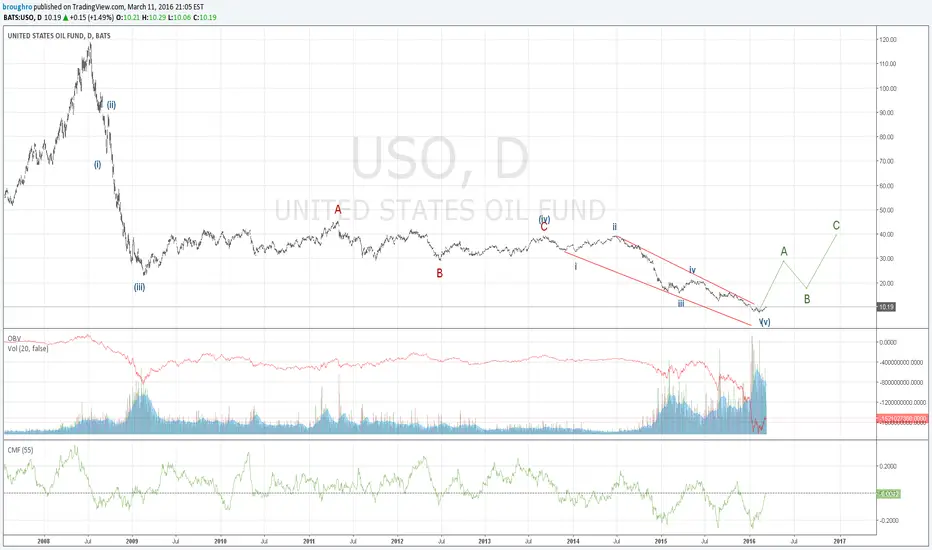This screenshot has width=932, height=550.
Task: Click the 2017 time axis label
Action: click(839, 542)
